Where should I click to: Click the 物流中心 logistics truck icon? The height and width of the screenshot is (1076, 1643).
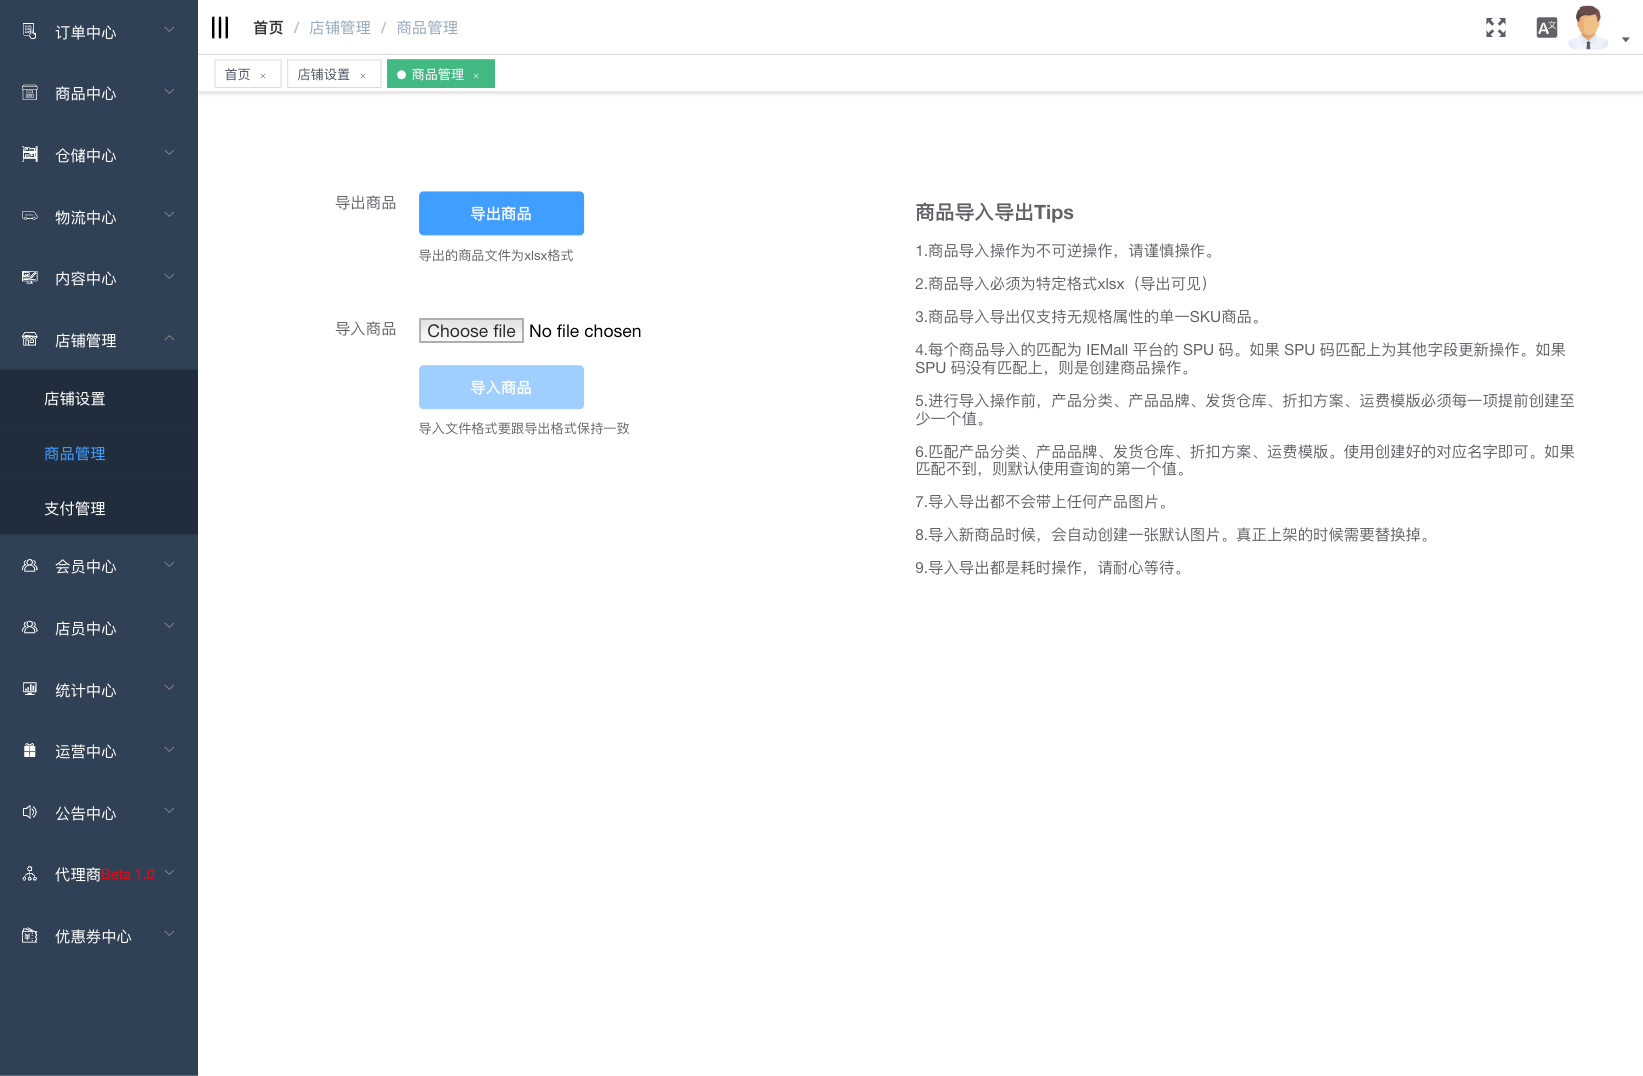pyautogui.click(x=30, y=216)
